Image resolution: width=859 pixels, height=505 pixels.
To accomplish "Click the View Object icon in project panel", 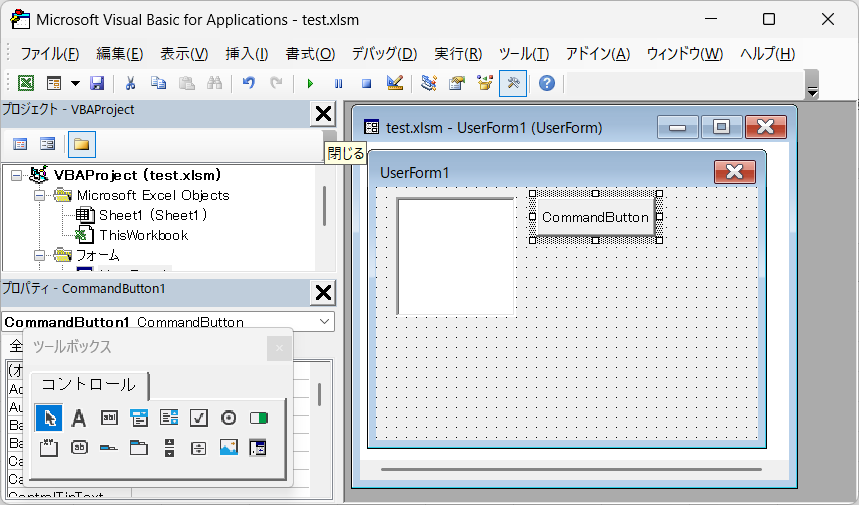I will (x=48, y=144).
